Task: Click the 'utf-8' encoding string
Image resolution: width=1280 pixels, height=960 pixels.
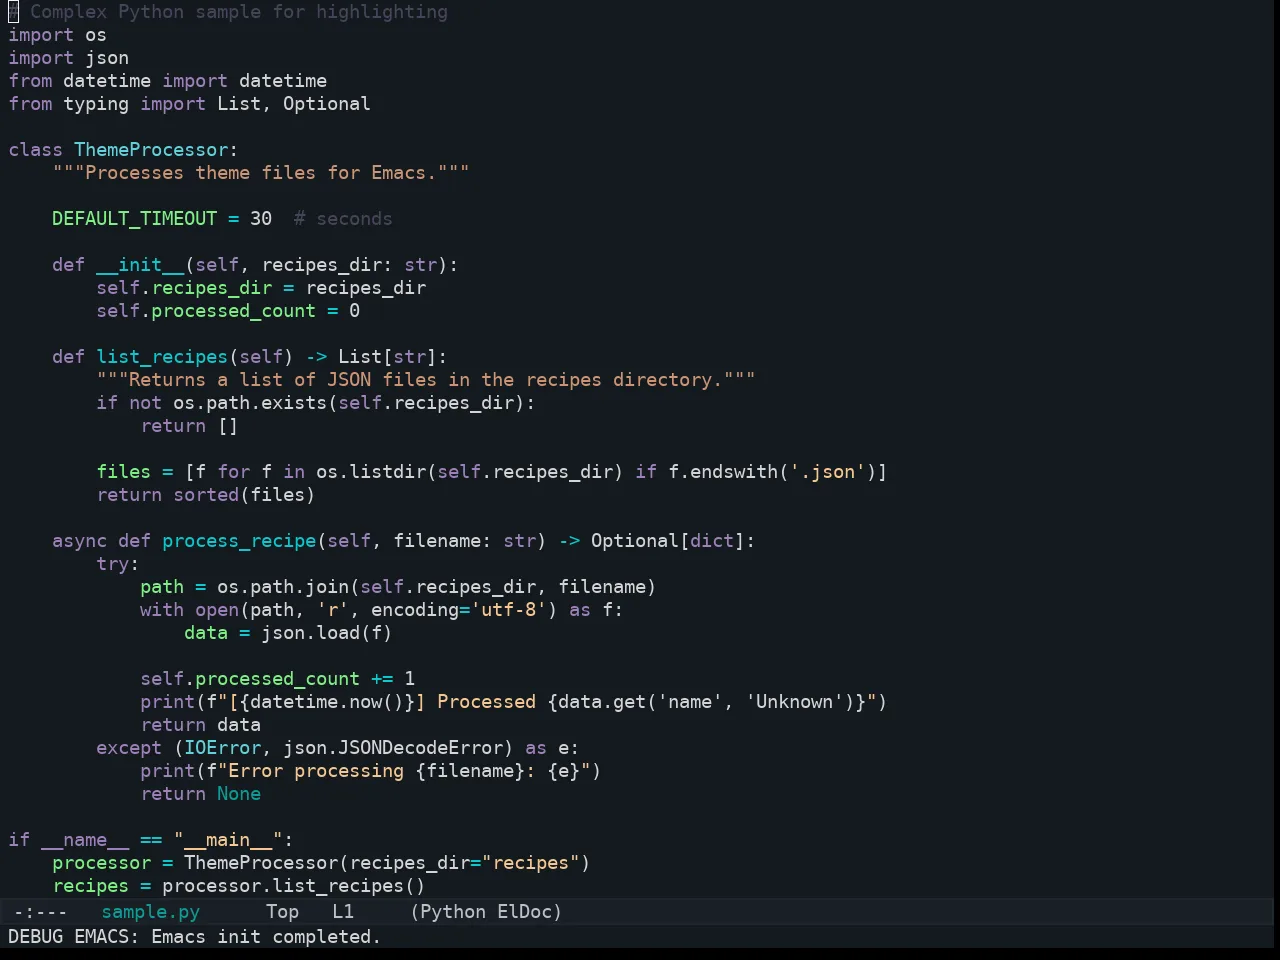Action: click(508, 610)
